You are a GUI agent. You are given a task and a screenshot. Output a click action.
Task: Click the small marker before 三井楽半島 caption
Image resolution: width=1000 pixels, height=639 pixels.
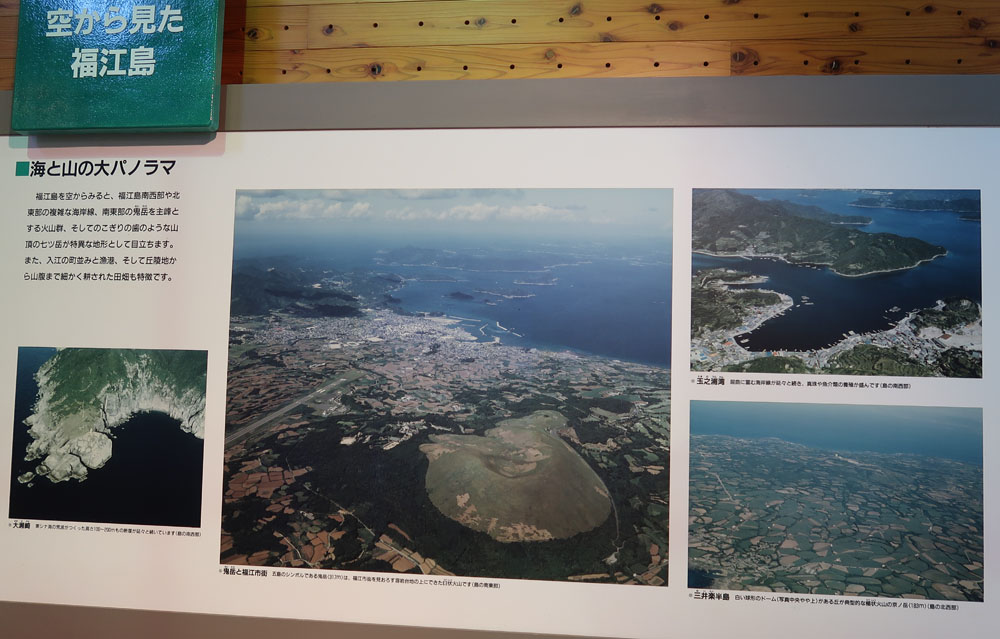point(692,595)
